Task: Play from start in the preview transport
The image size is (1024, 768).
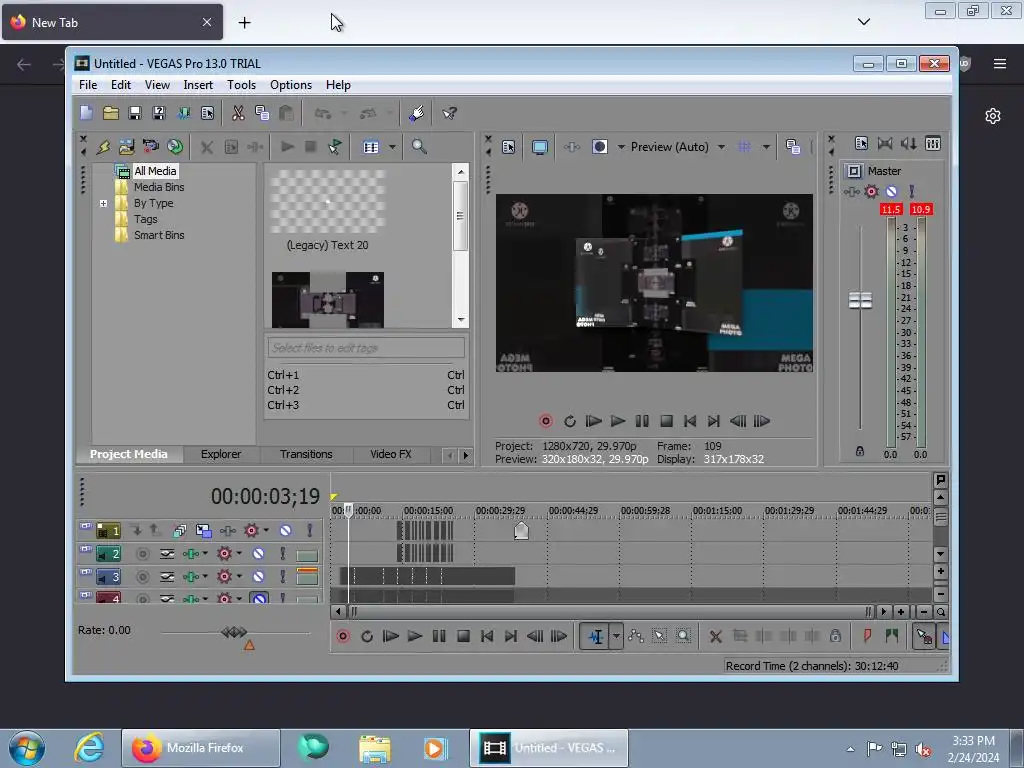Action: pos(594,421)
